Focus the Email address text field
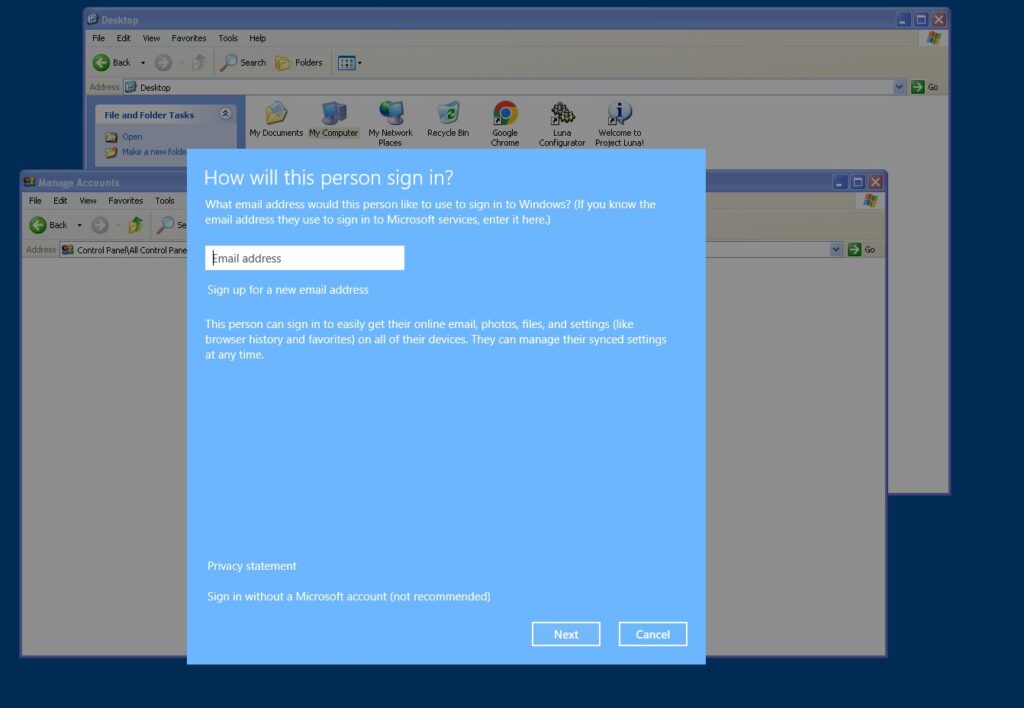1024x708 pixels. [x=305, y=258]
